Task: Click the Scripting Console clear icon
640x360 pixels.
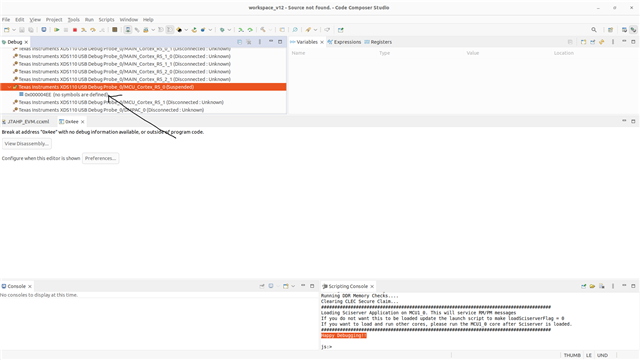Action: [602, 286]
